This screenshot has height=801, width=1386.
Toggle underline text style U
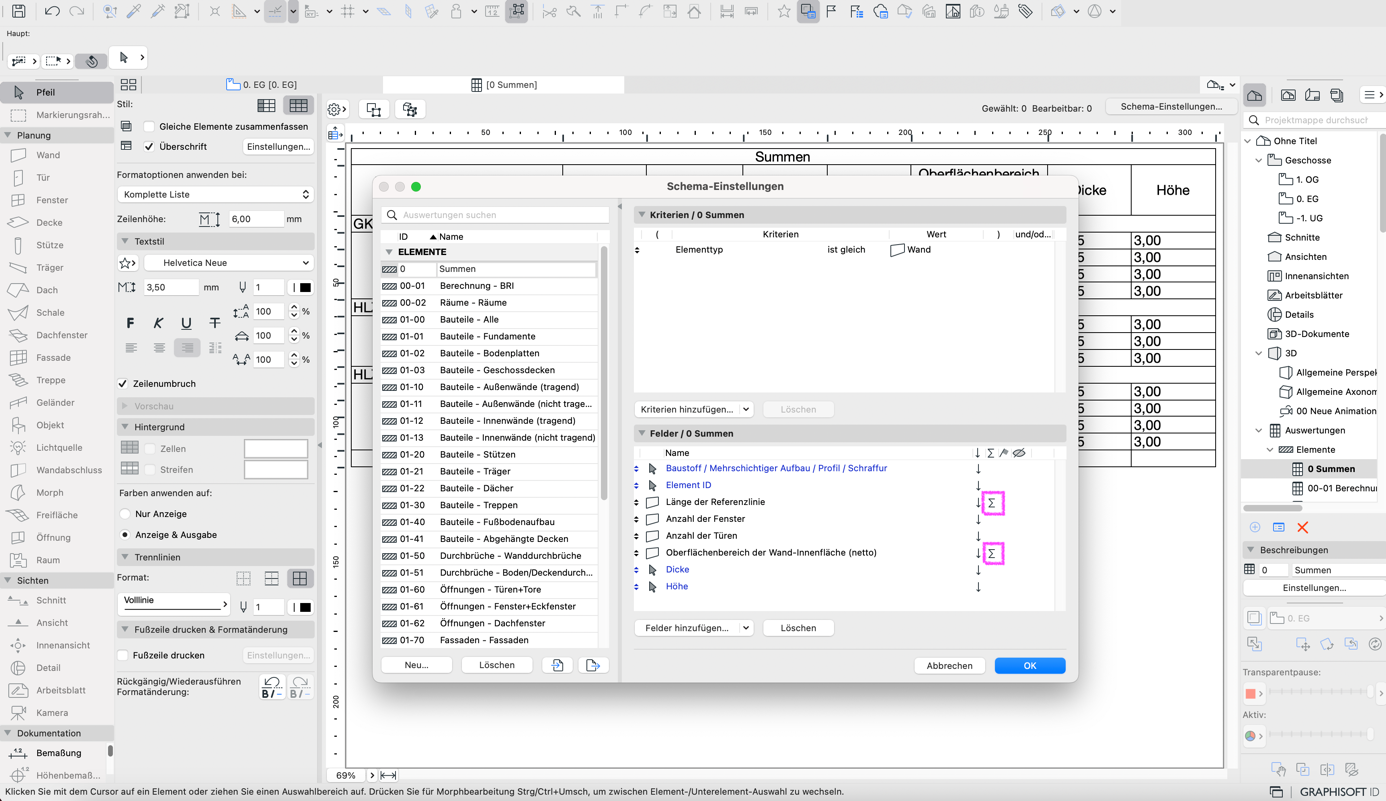click(x=186, y=323)
